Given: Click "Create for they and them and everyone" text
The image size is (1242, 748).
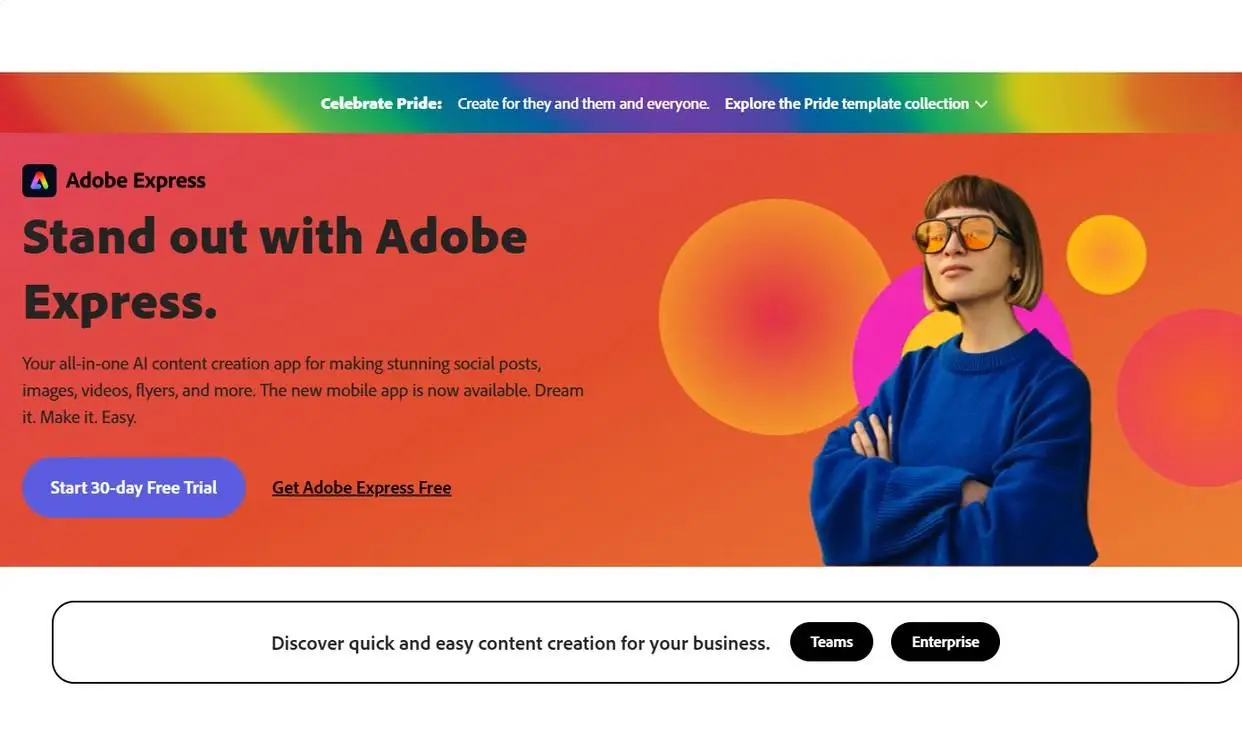Looking at the screenshot, I should (583, 104).
